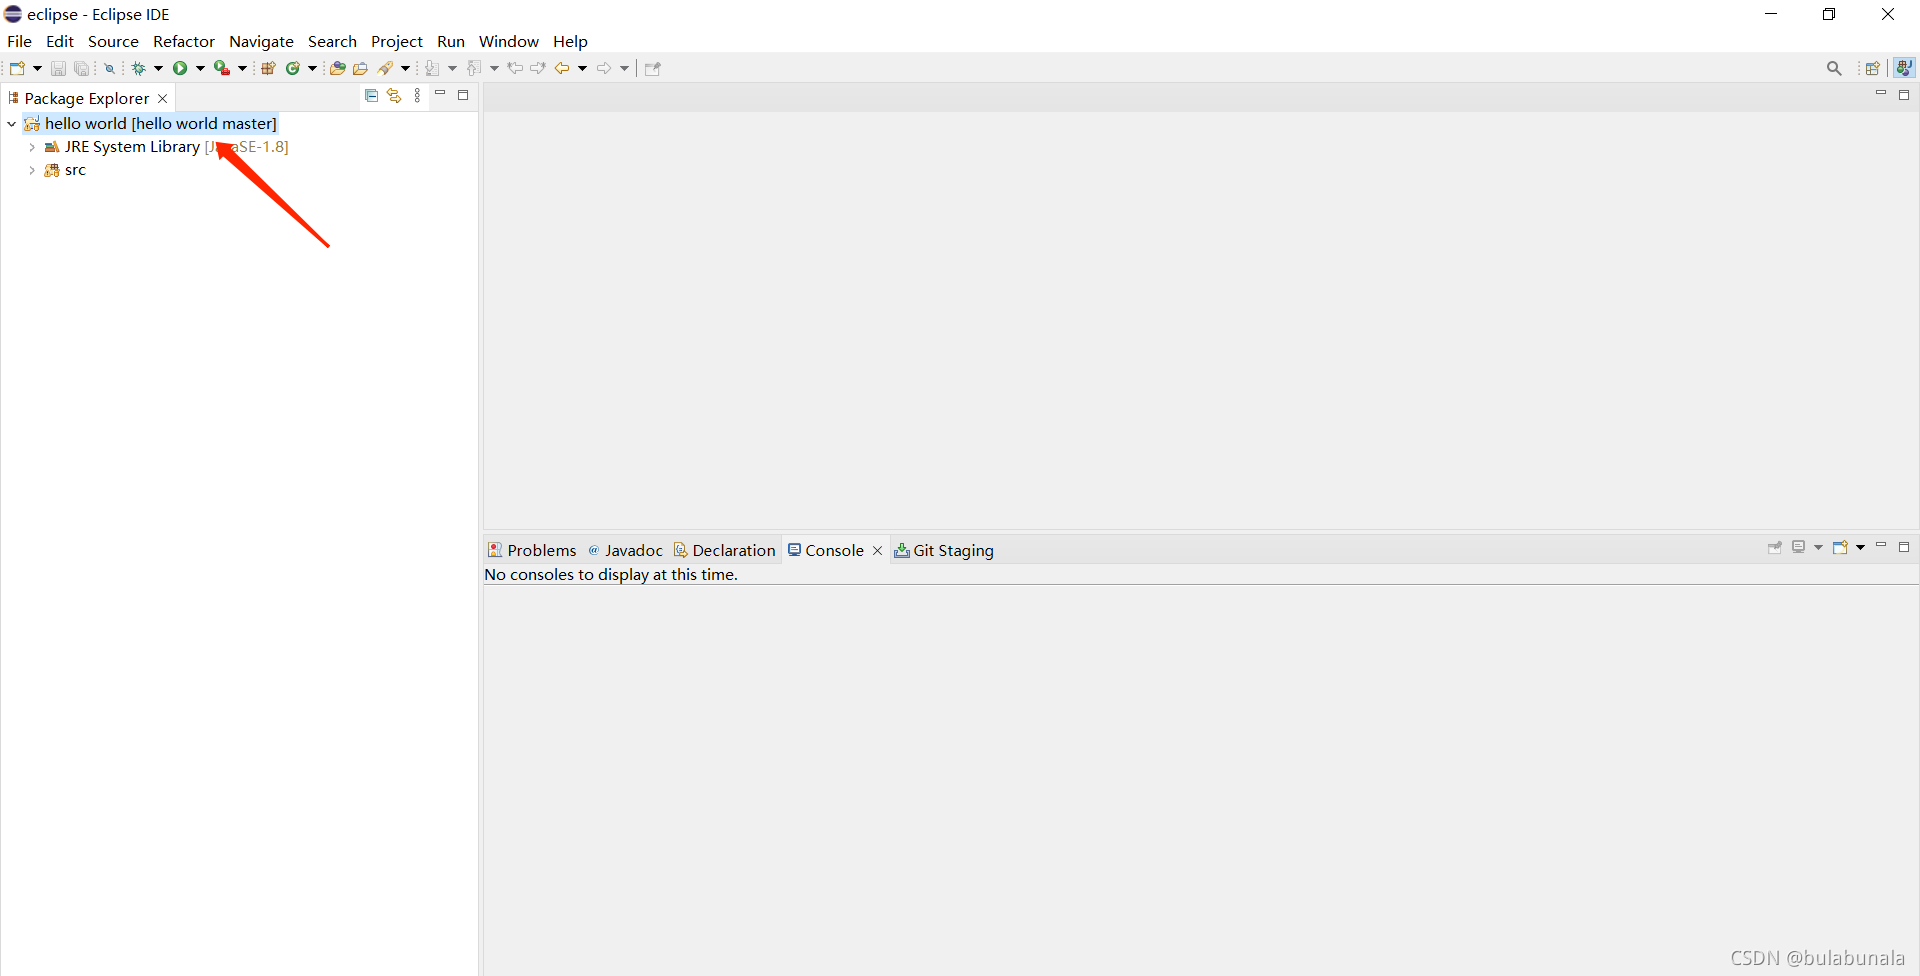Click the Next Annotation icon

point(432,68)
